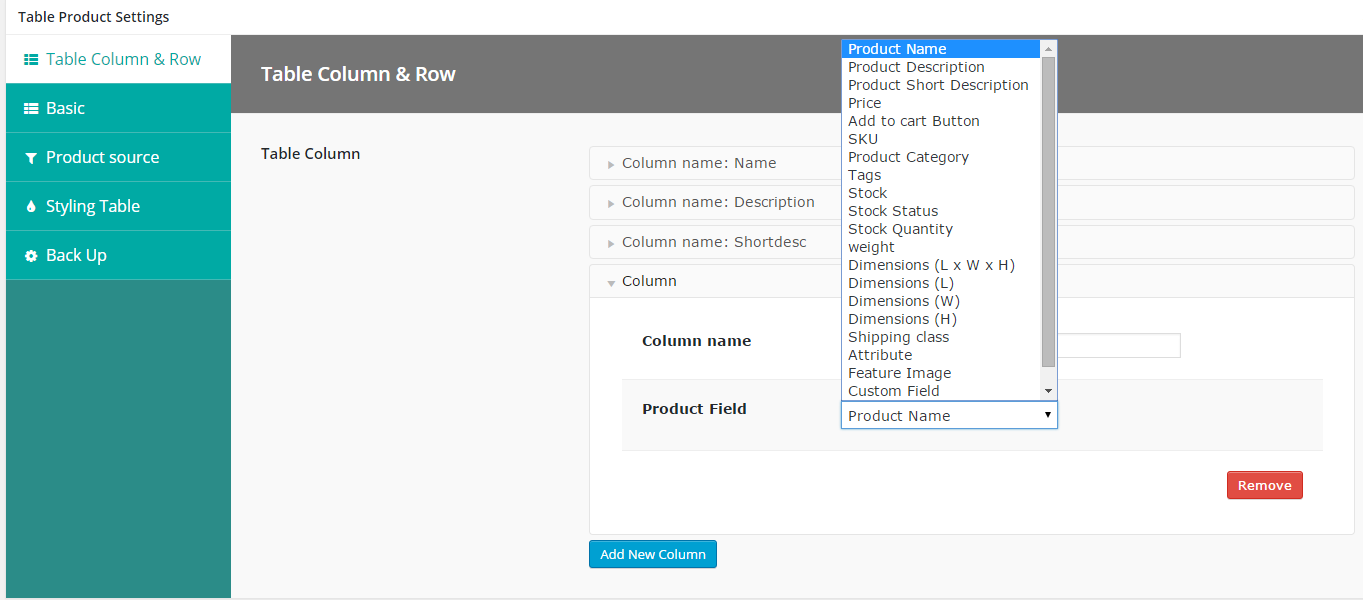This screenshot has height=600, width=1363.
Task: Click the filter icon beside Product source
Action: click(31, 158)
